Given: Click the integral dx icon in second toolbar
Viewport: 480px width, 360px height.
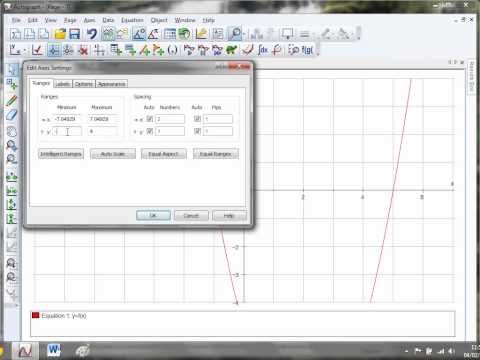Looking at the screenshot, I should click(x=263, y=50).
